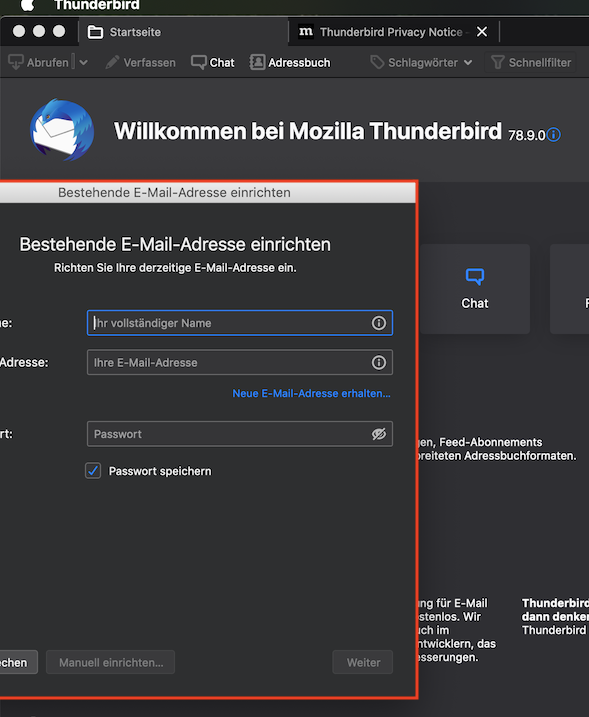Viewport: 589px width, 717px height.
Task: Click the Thunderbird logo on the welcome page
Action: [62, 129]
